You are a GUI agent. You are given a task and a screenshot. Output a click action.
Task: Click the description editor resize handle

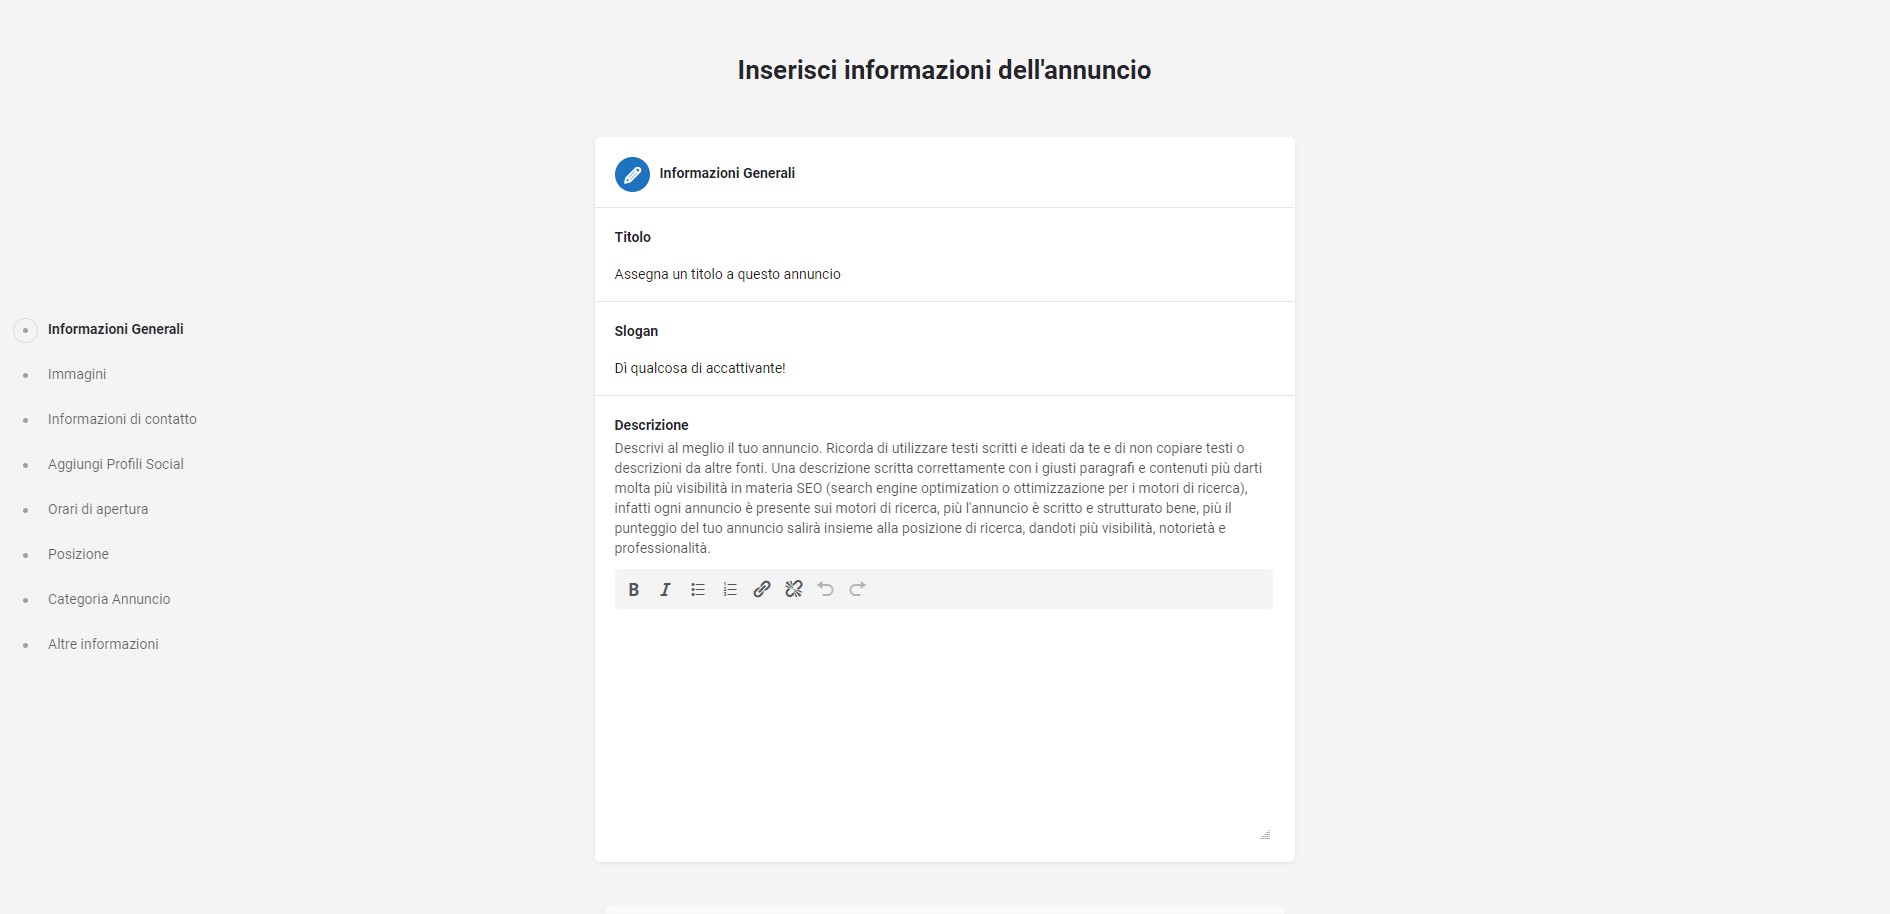pyautogui.click(x=1265, y=834)
